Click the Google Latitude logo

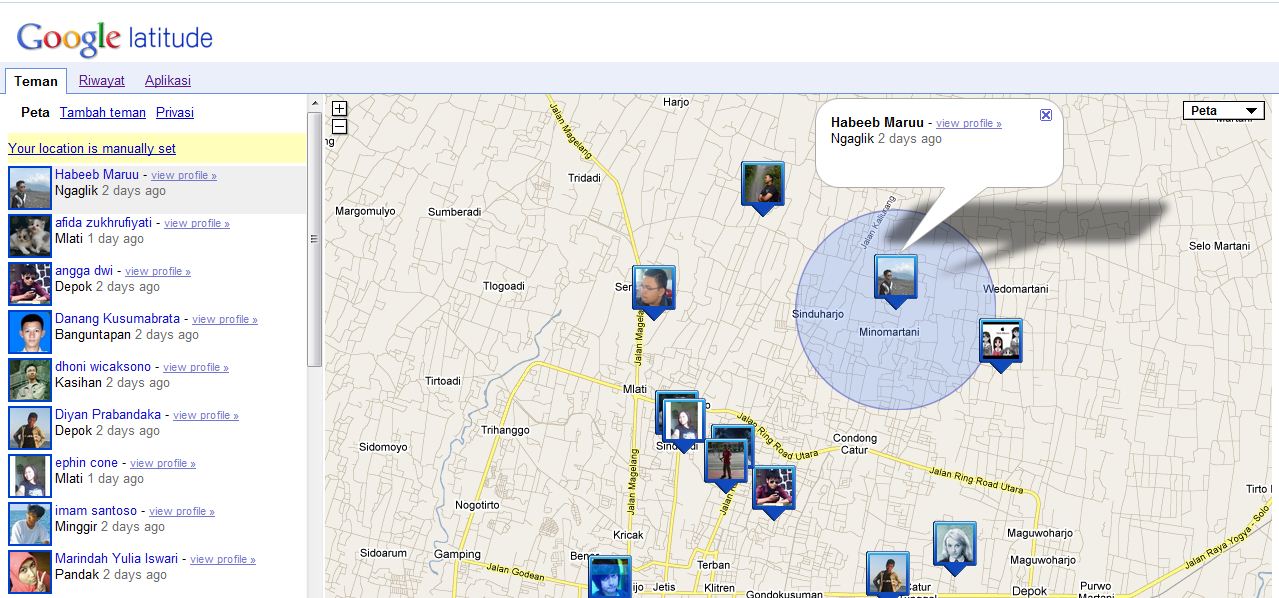pyautogui.click(x=115, y=37)
